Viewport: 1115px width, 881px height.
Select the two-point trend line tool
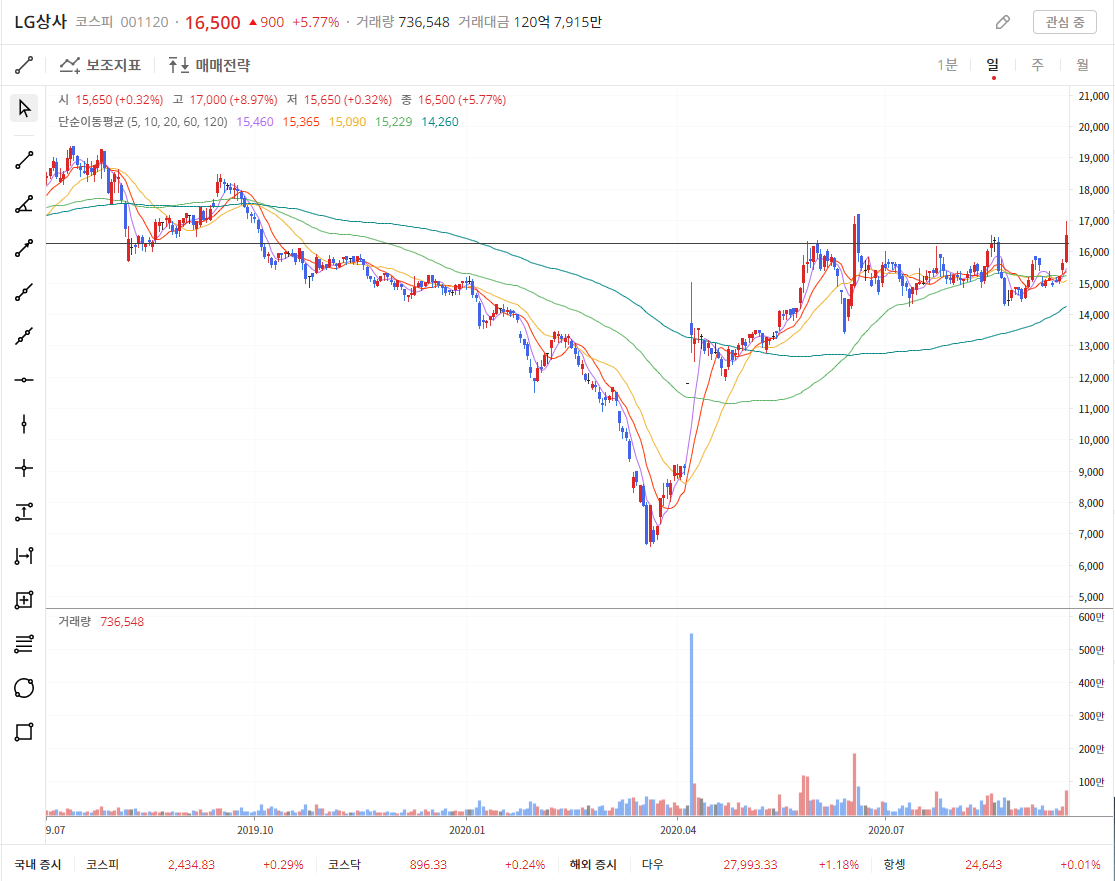(x=24, y=161)
